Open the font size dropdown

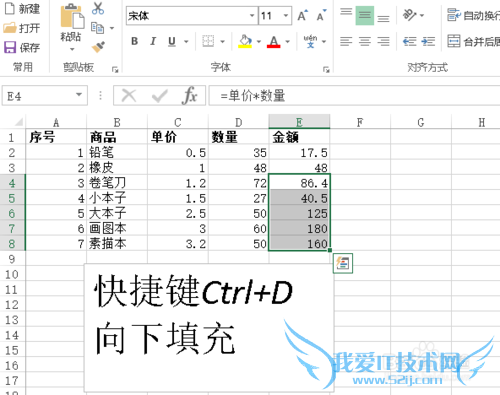pos(286,16)
